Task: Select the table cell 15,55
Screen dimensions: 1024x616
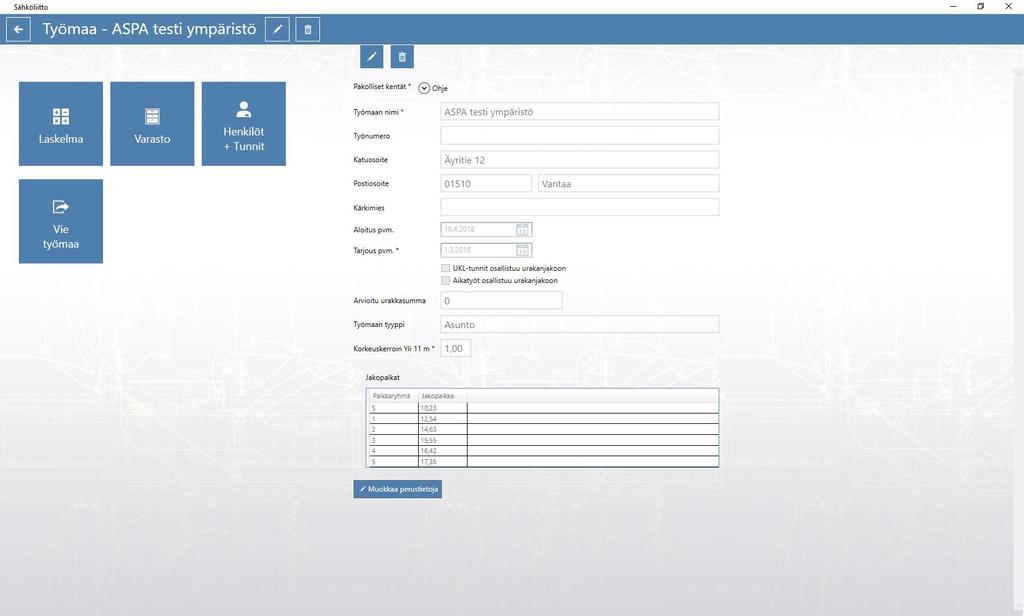Action: [443, 440]
